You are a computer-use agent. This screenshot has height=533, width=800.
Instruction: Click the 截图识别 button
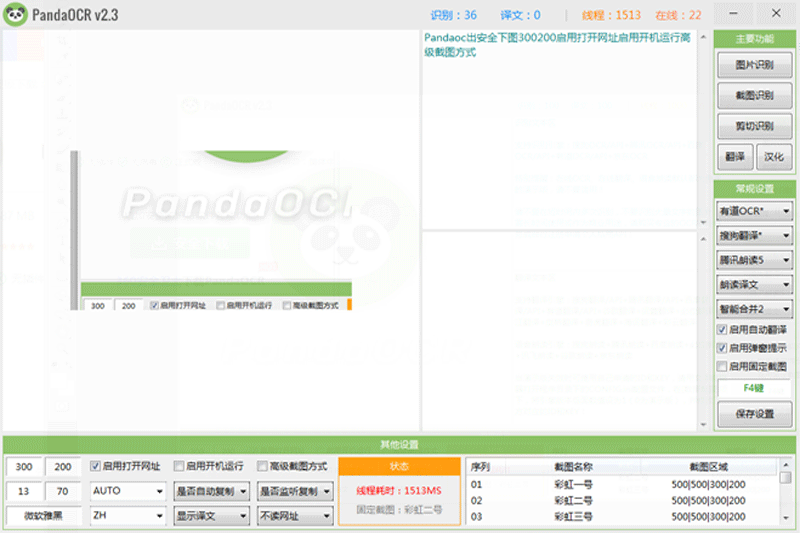(x=754, y=95)
